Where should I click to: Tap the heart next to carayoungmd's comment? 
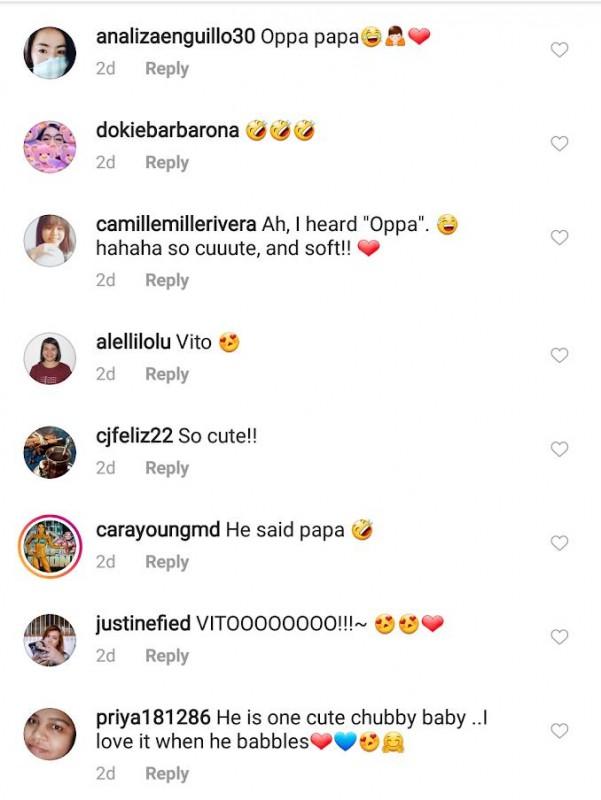(560, 543)
